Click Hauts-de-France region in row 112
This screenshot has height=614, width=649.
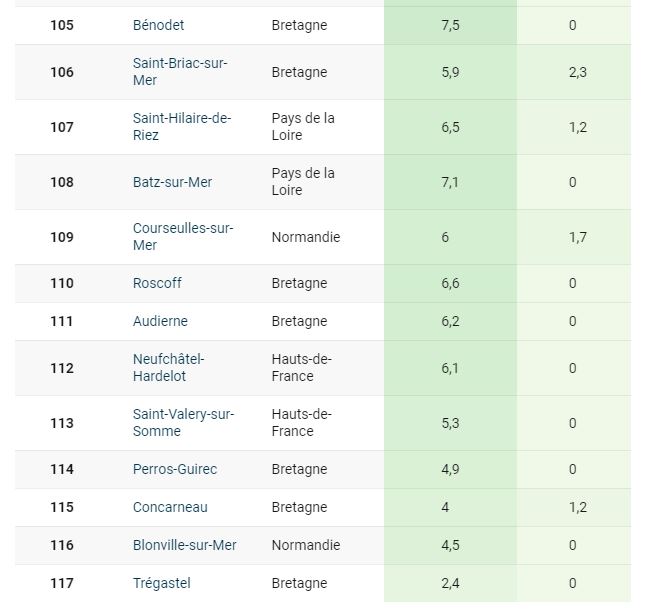coord(301,368)
